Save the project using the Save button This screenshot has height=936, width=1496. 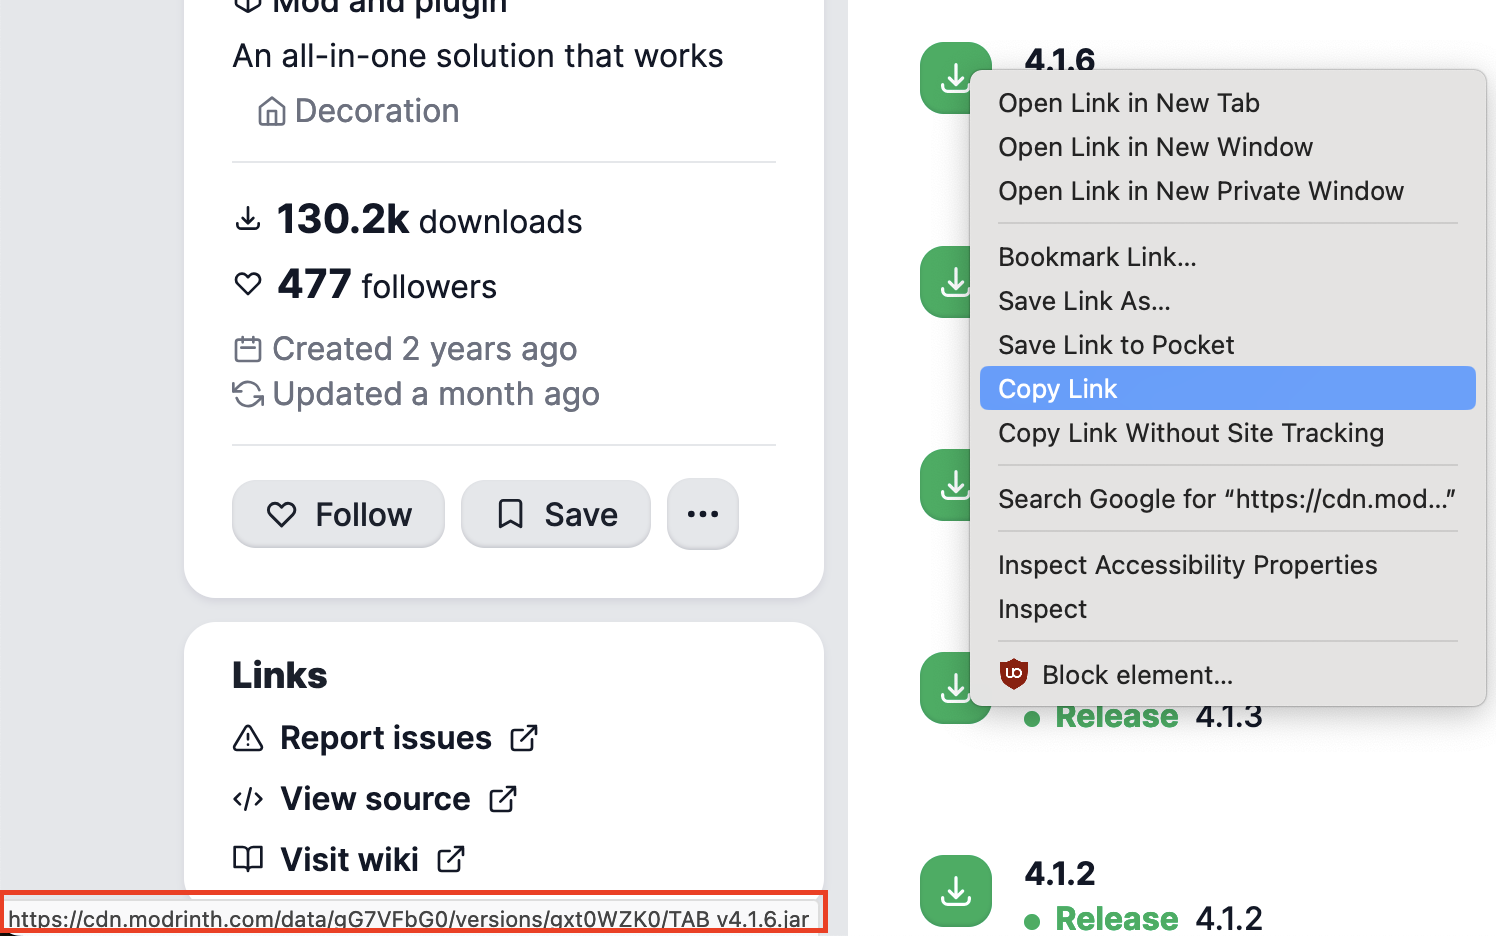pyautogui.click(x=555, y=514)
